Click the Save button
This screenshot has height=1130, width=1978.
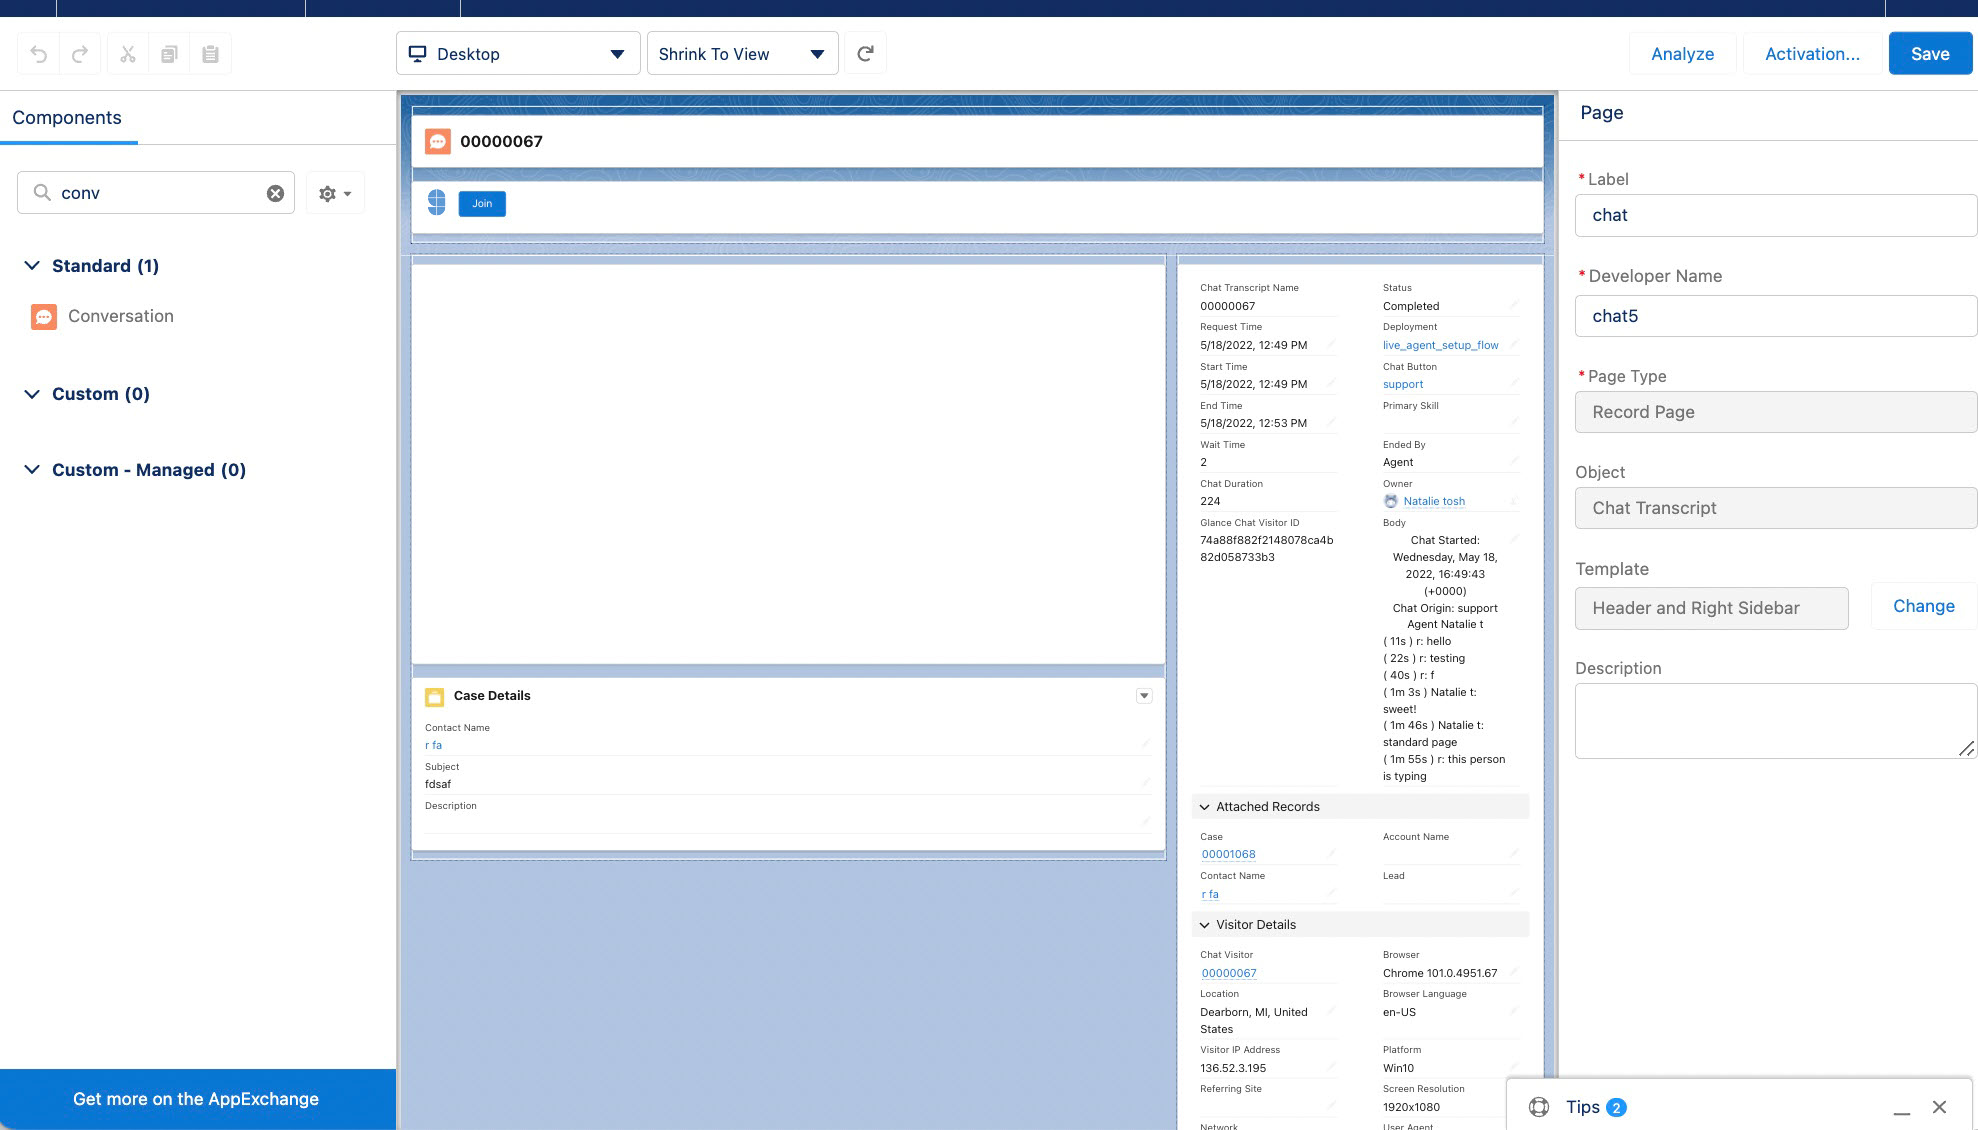tap(1929, 54)
